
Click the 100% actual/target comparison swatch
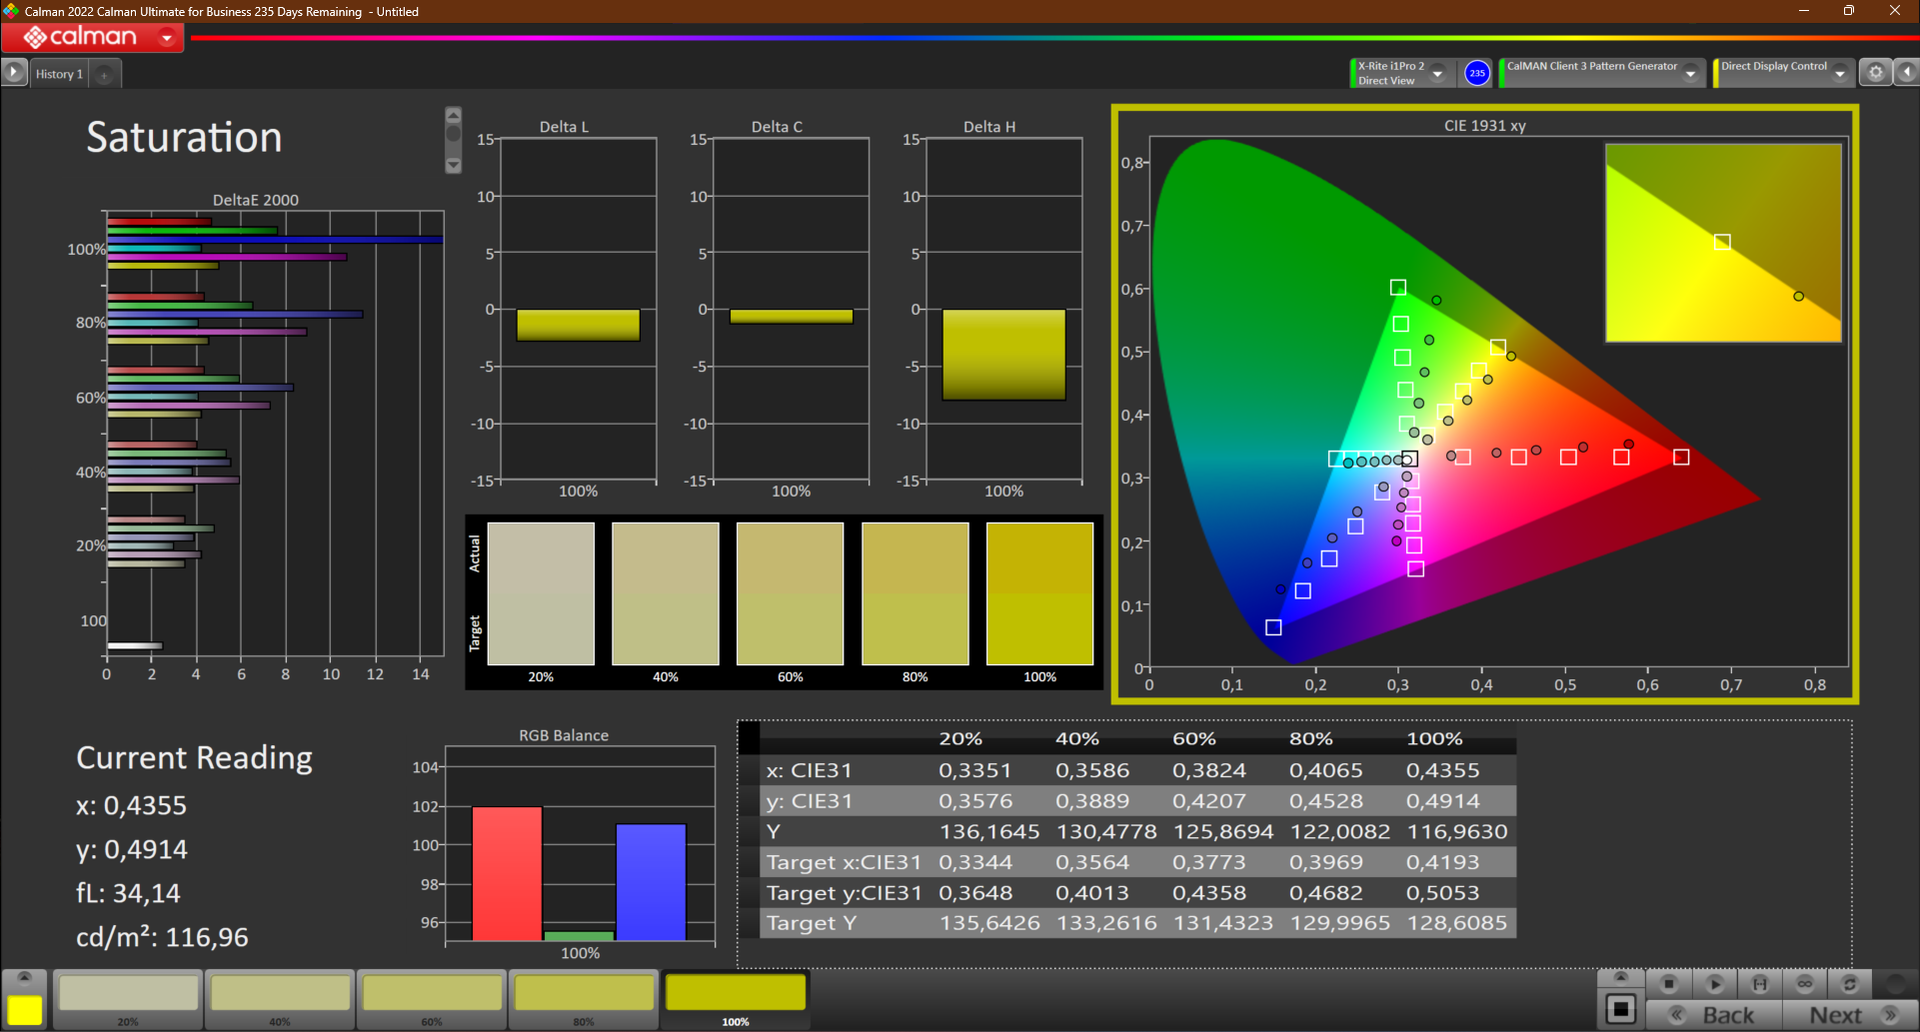click(1040, 593)
